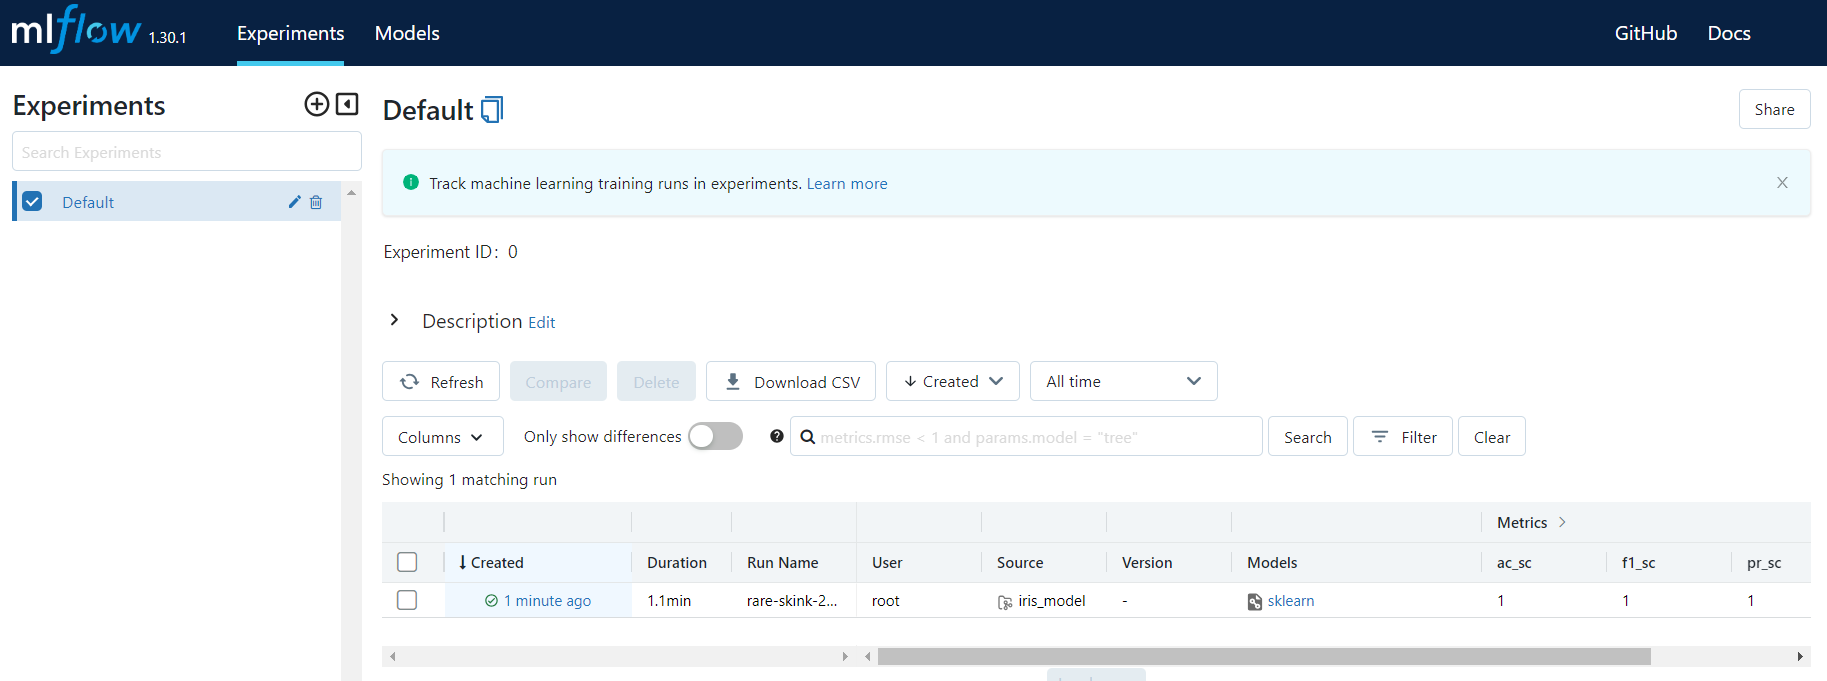Switch to Experiments tab
Screen dimensions: 1827x681
(x=290, y=33)
